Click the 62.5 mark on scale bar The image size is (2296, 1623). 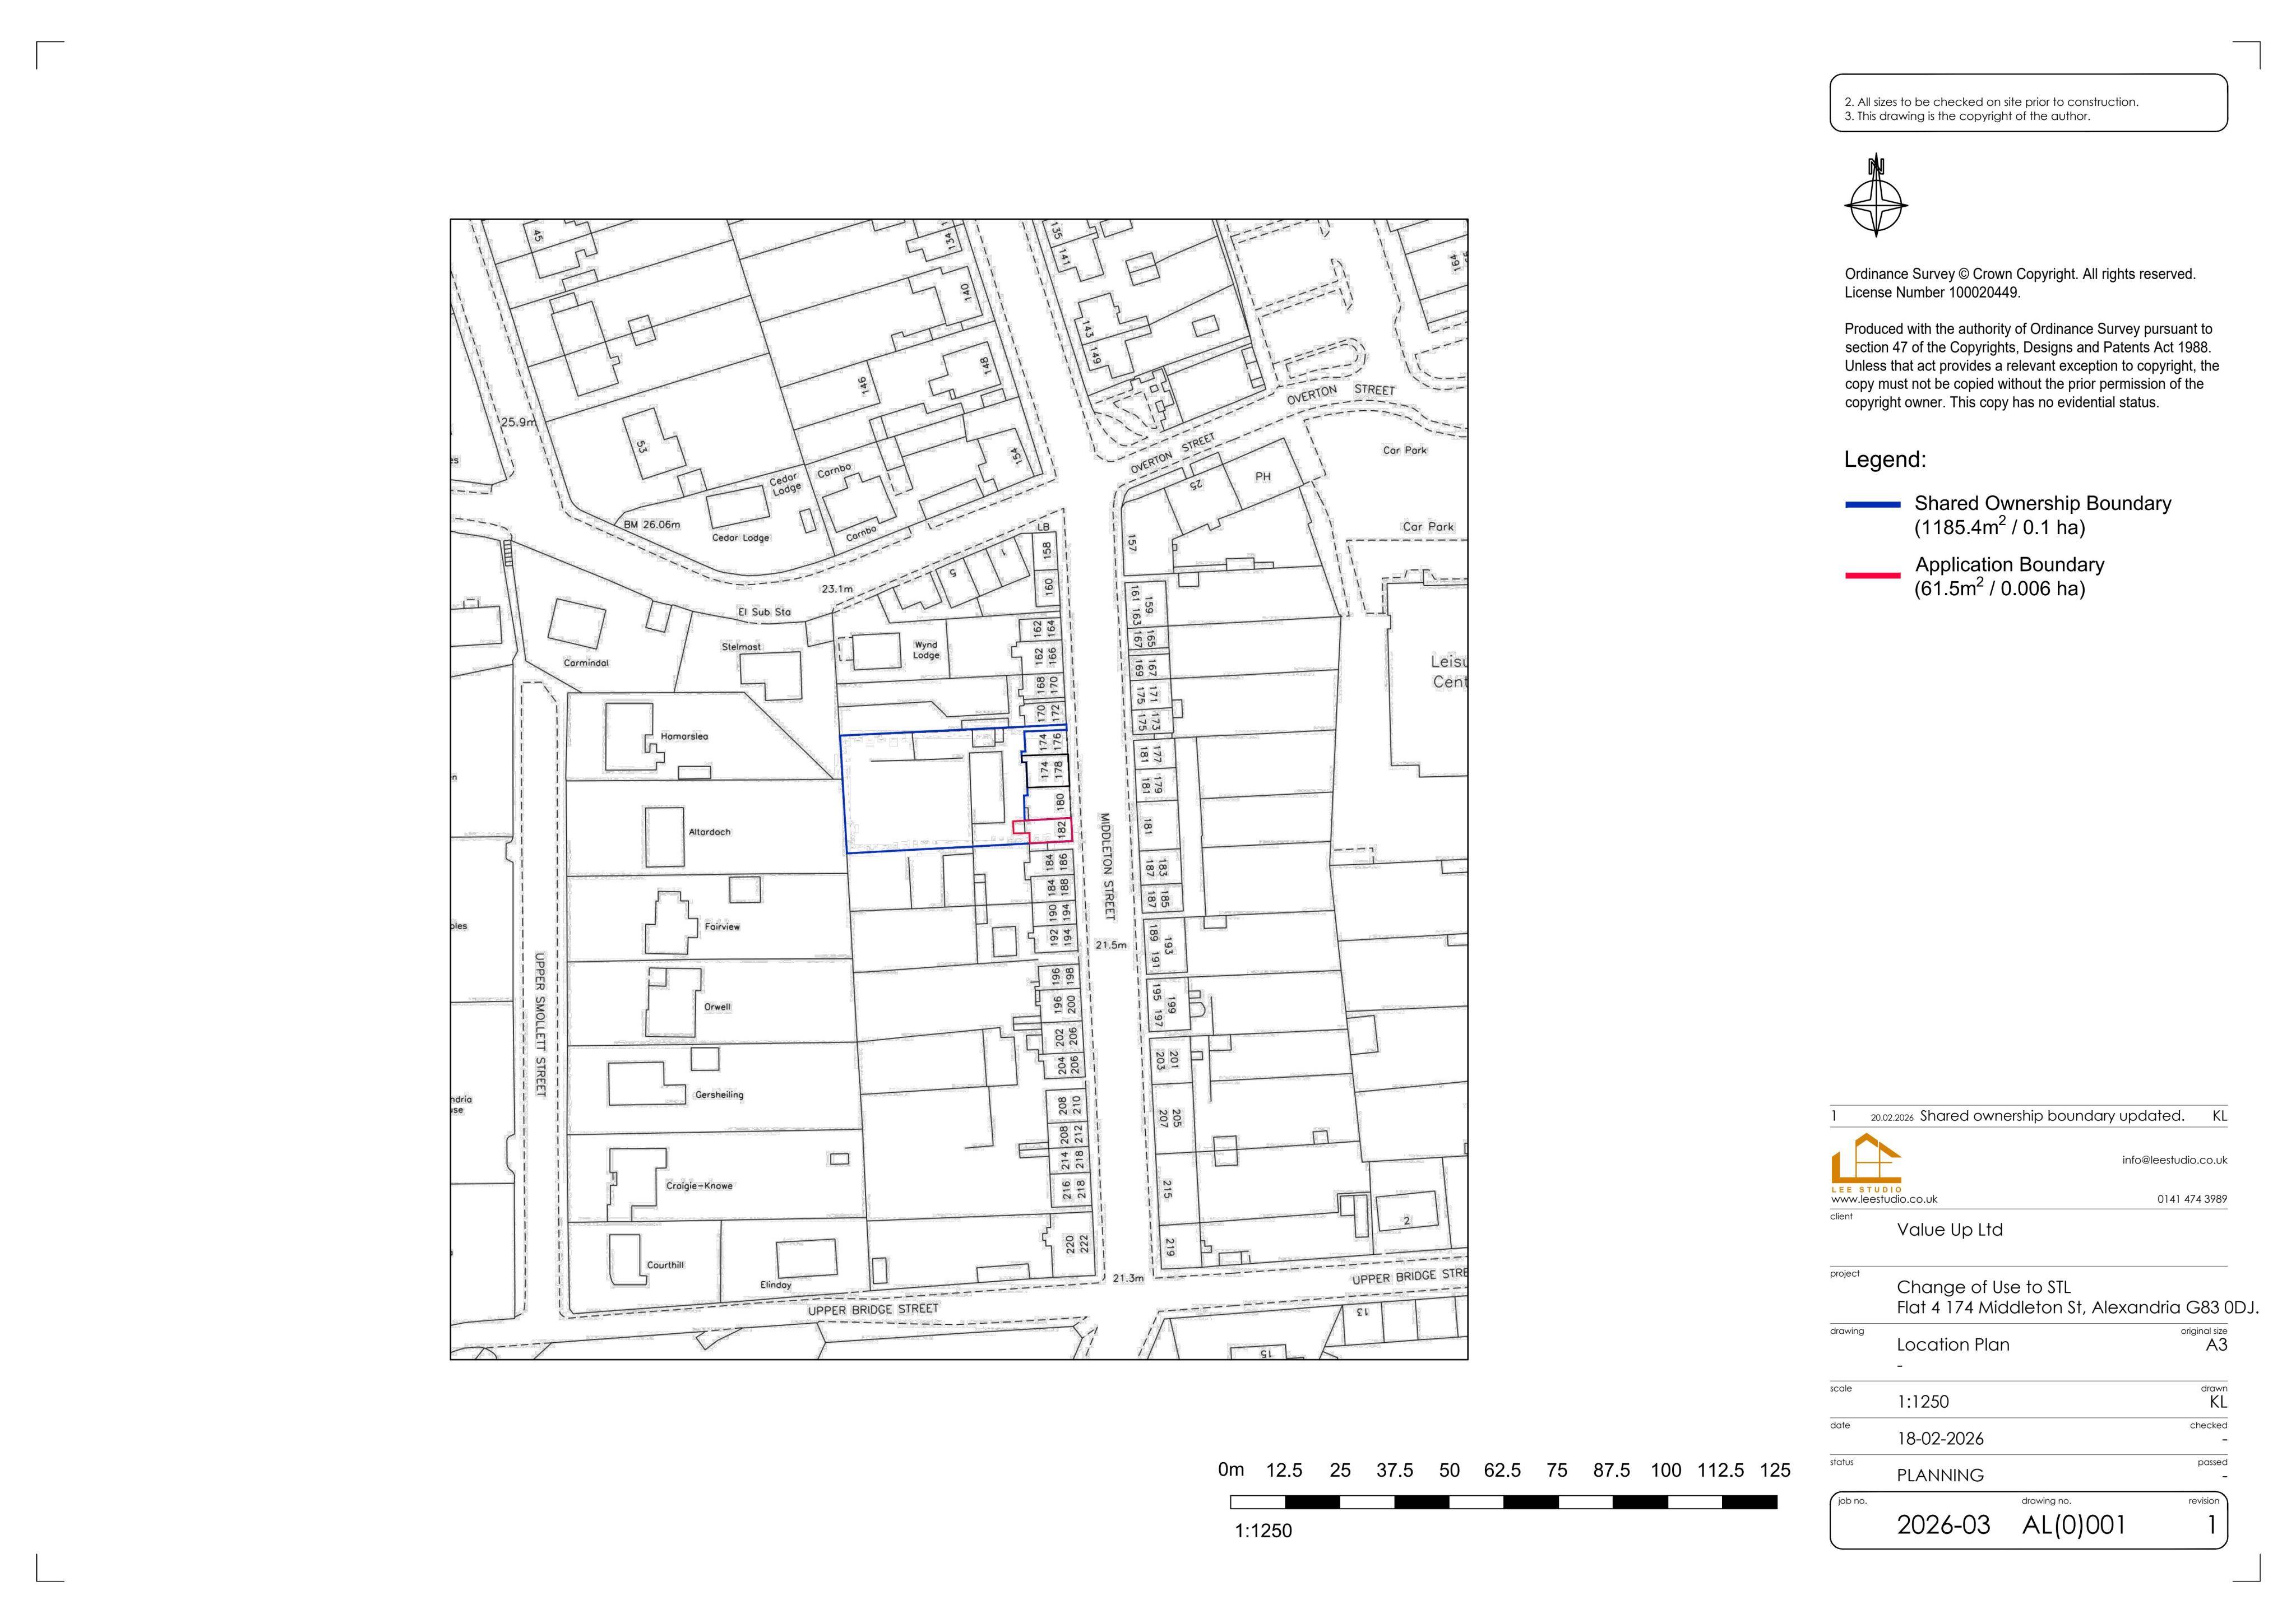point(1502,1470)
